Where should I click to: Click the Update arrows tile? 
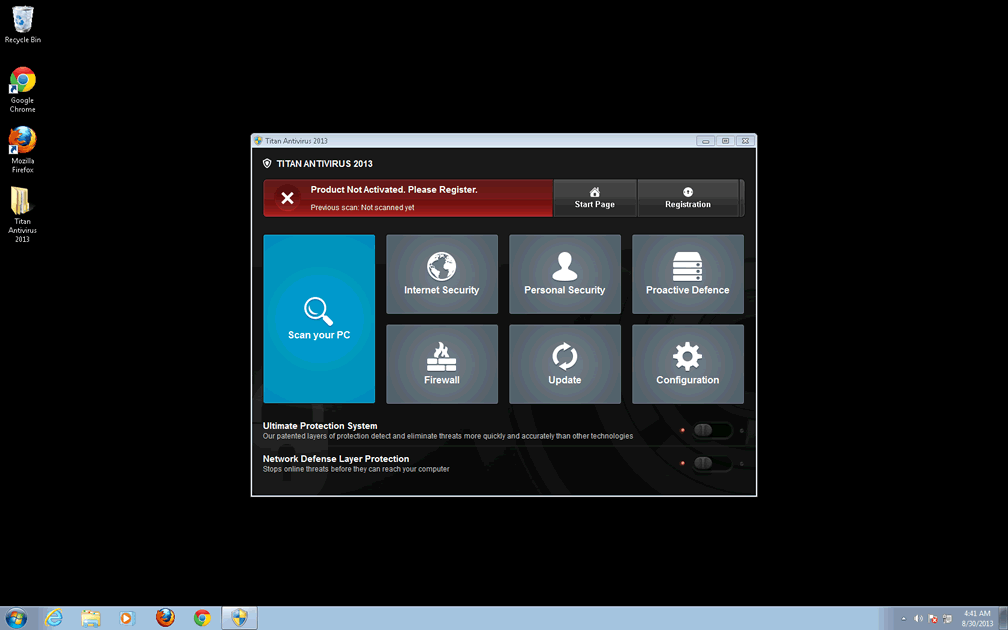pos(564,364)
